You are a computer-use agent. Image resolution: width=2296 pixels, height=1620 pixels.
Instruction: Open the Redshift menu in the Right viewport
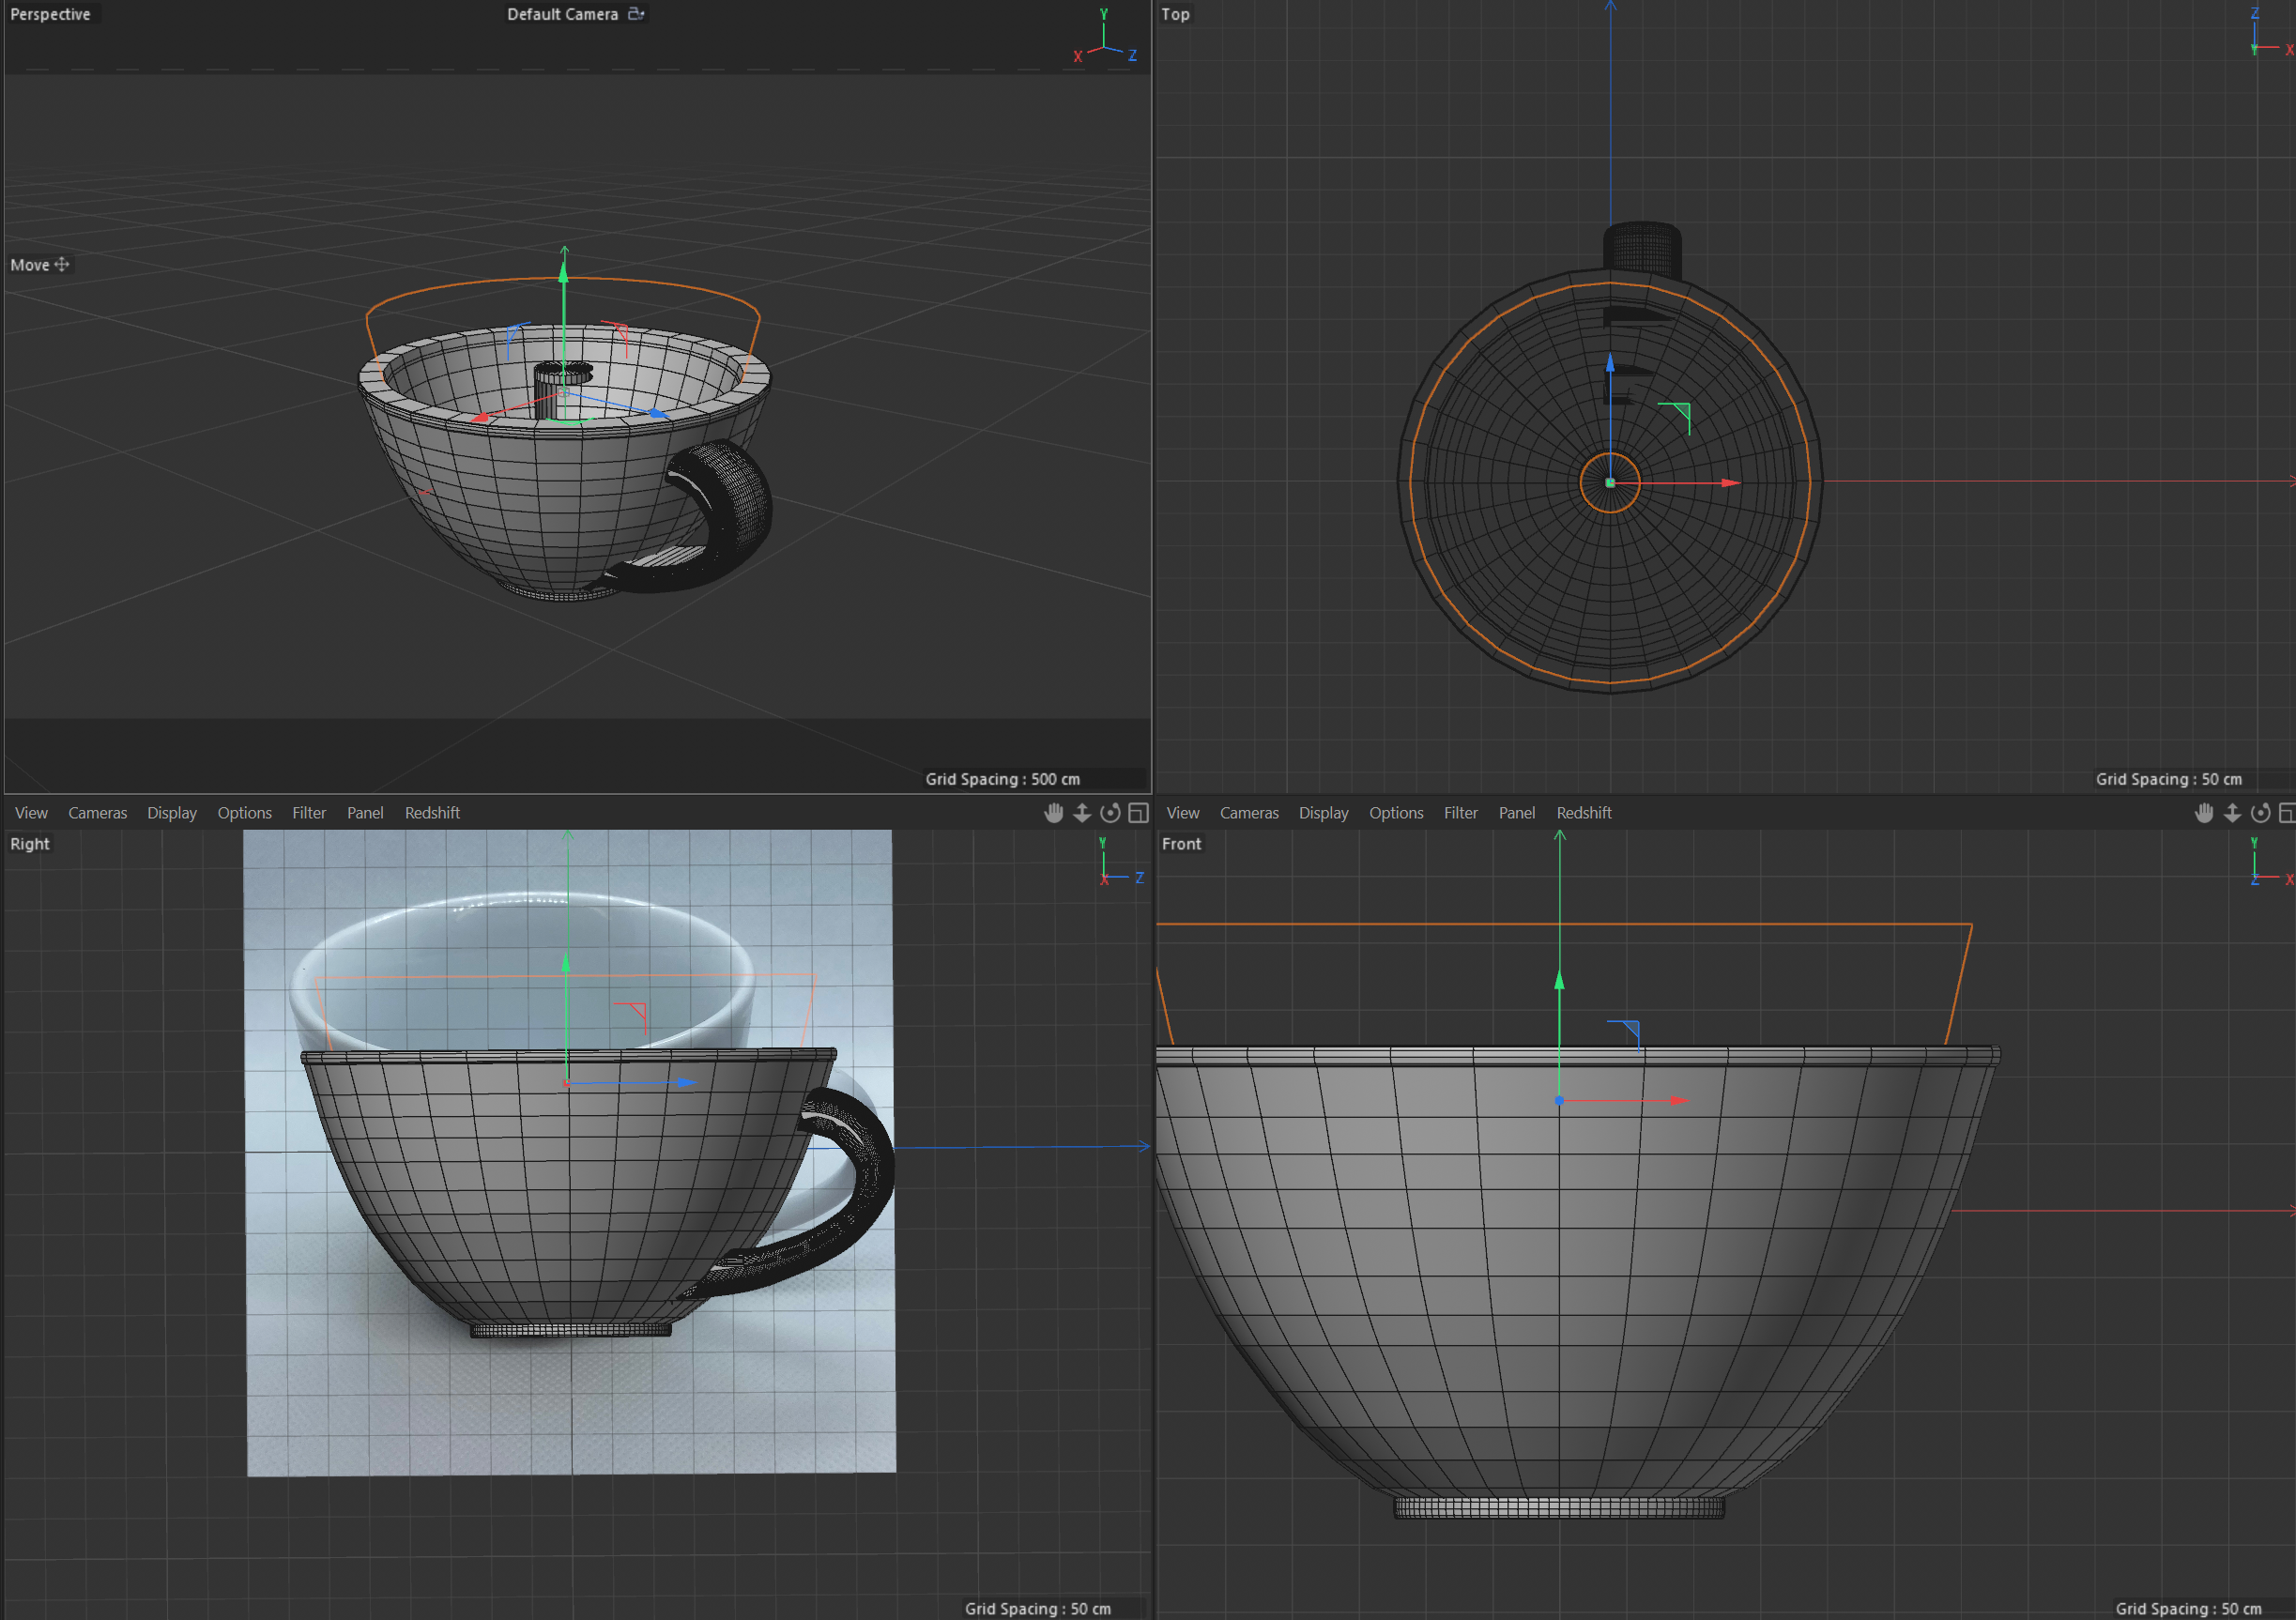pyautogui.click(x=432, y=813)
